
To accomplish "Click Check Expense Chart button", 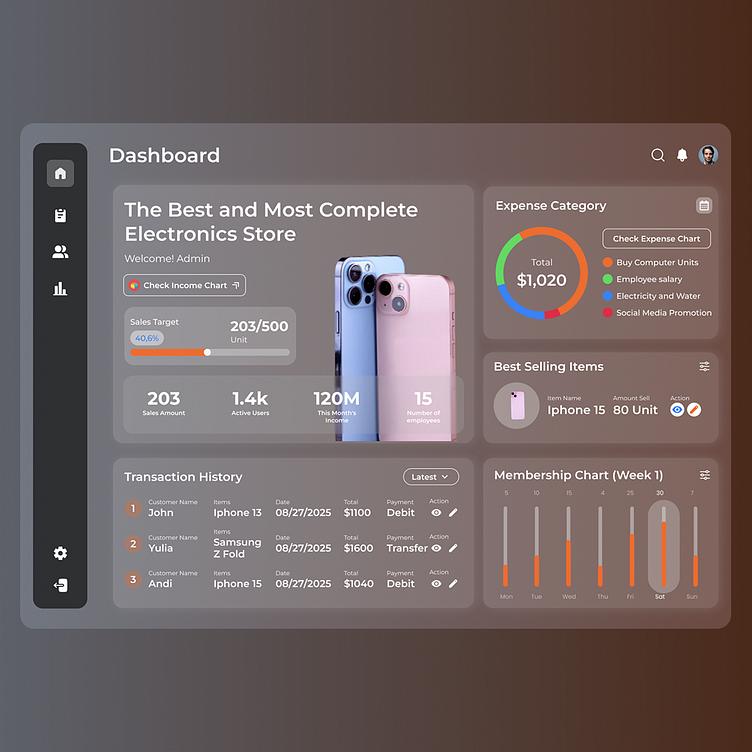I will coord(657,239).
